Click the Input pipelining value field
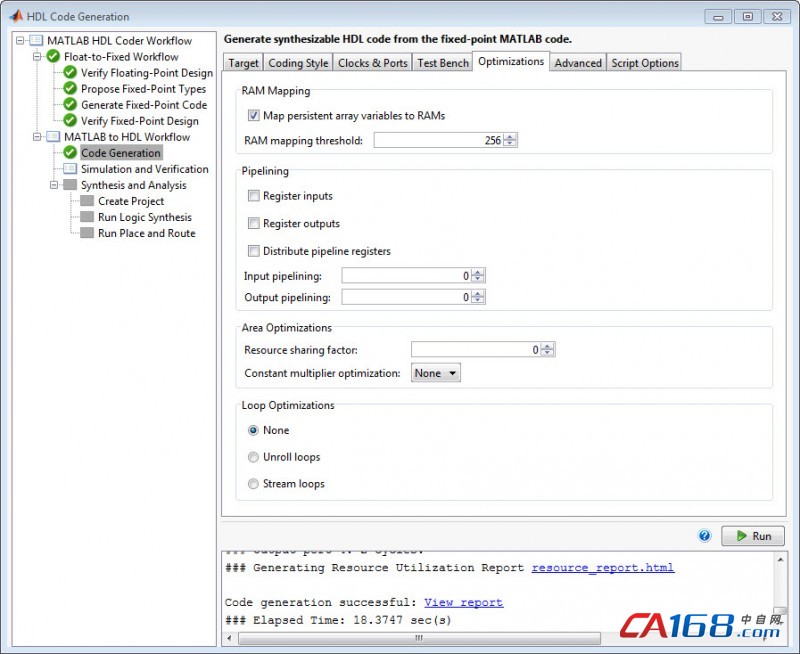 click(407, 275)
